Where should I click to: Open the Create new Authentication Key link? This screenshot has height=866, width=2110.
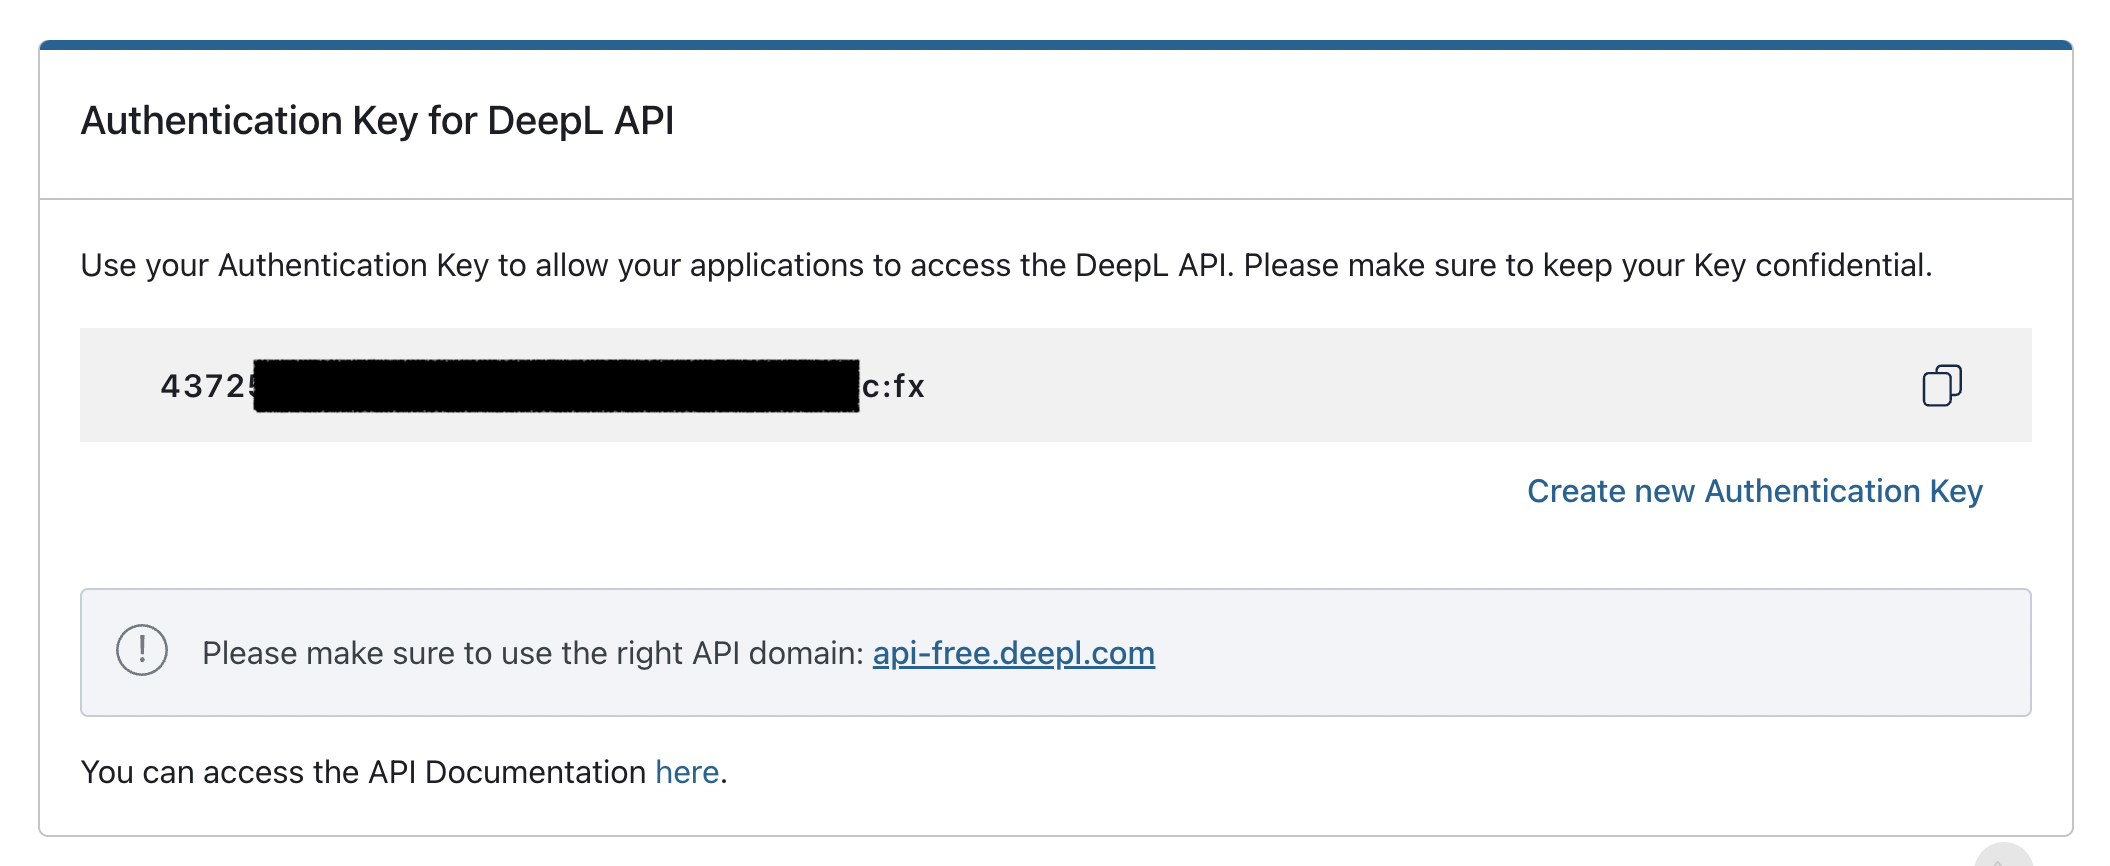pyautogui.click(x=1754, y=491)
